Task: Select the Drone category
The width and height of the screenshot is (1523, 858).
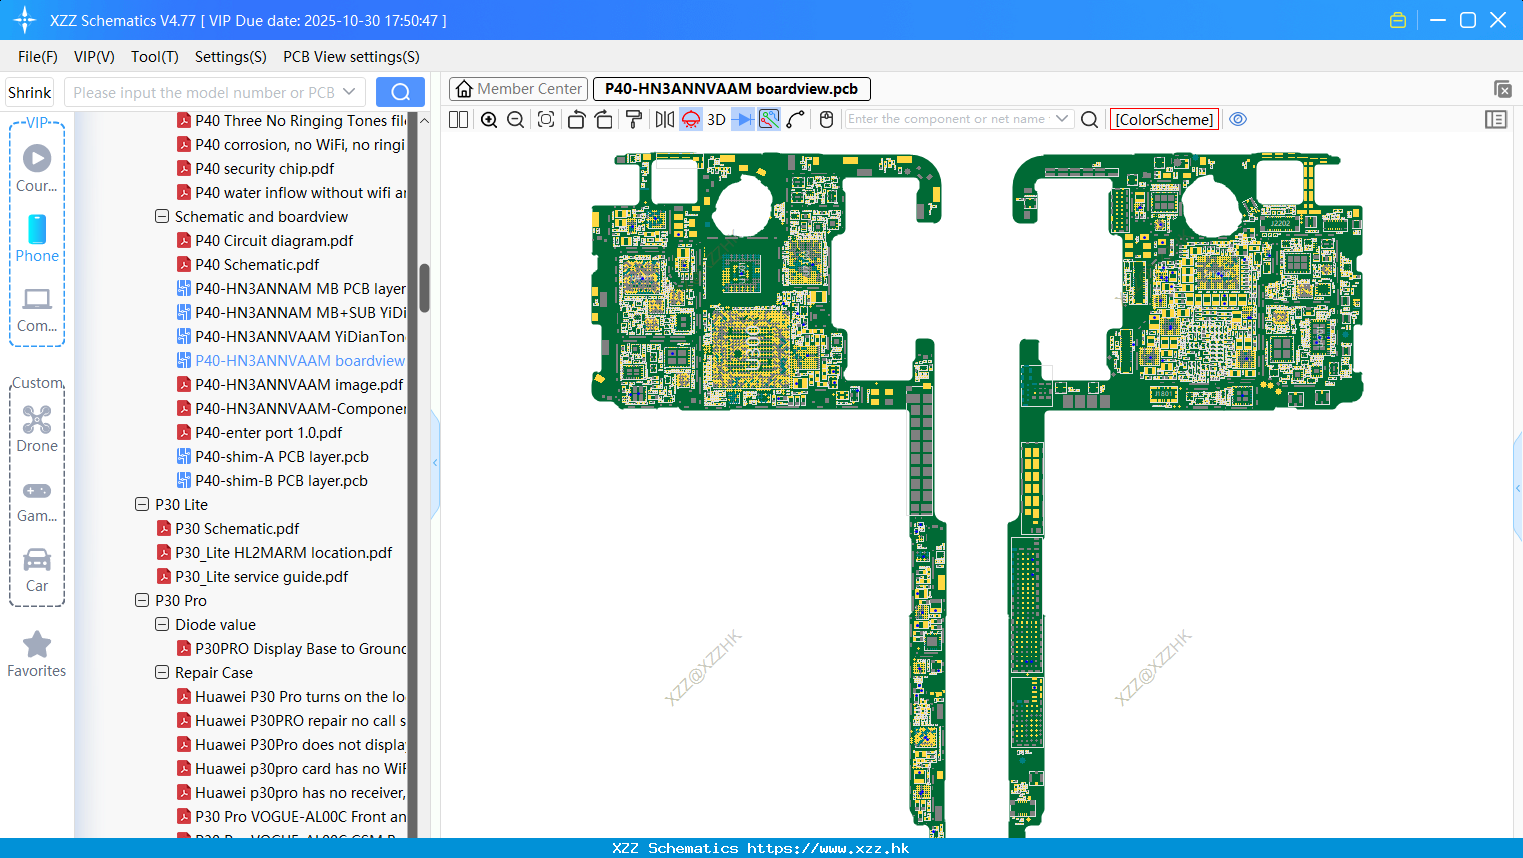Action: tap(37, 429)
